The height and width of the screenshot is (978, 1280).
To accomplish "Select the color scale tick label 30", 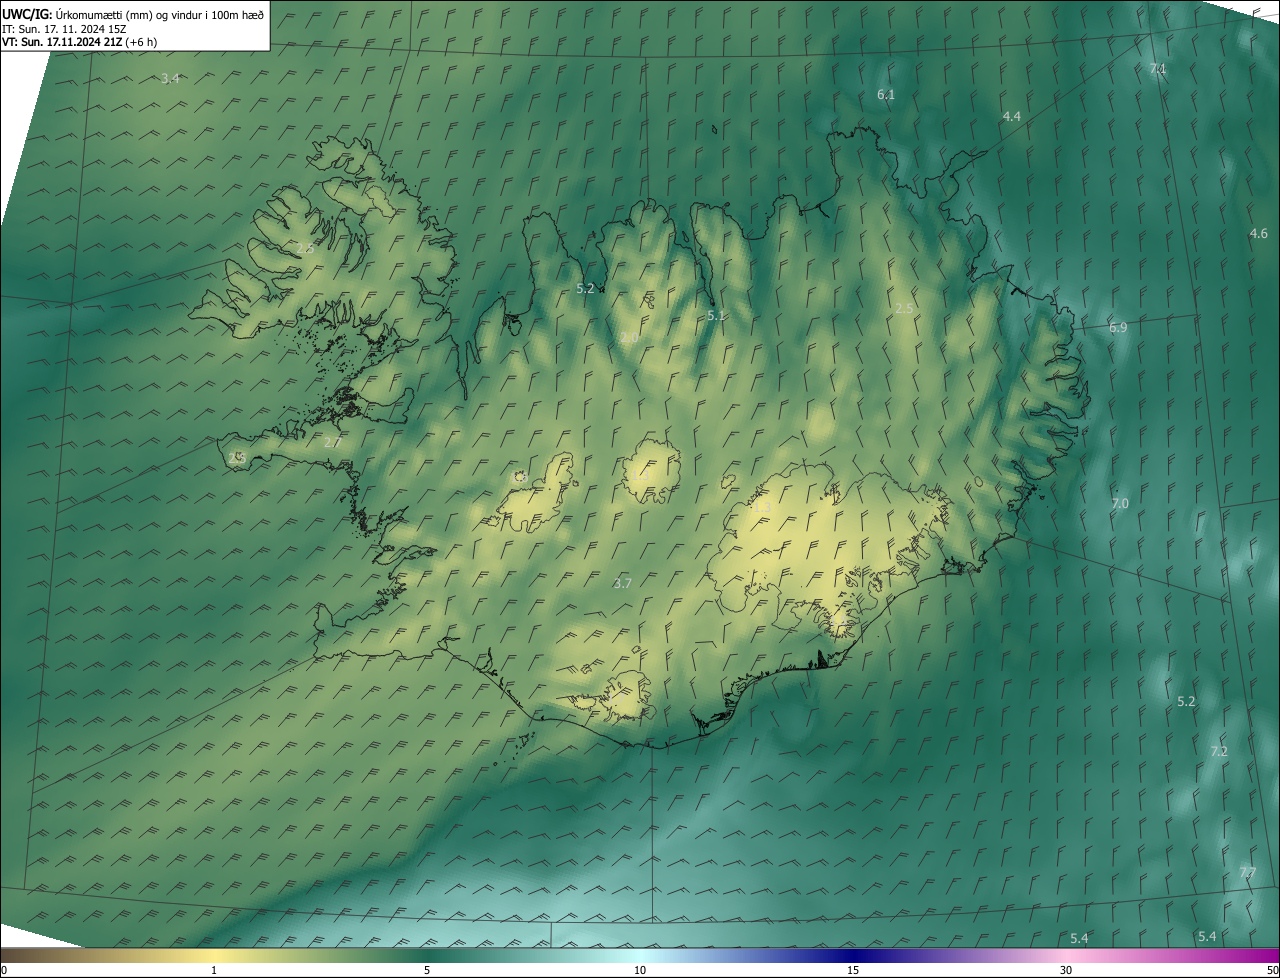I will tap(1066, 970).
